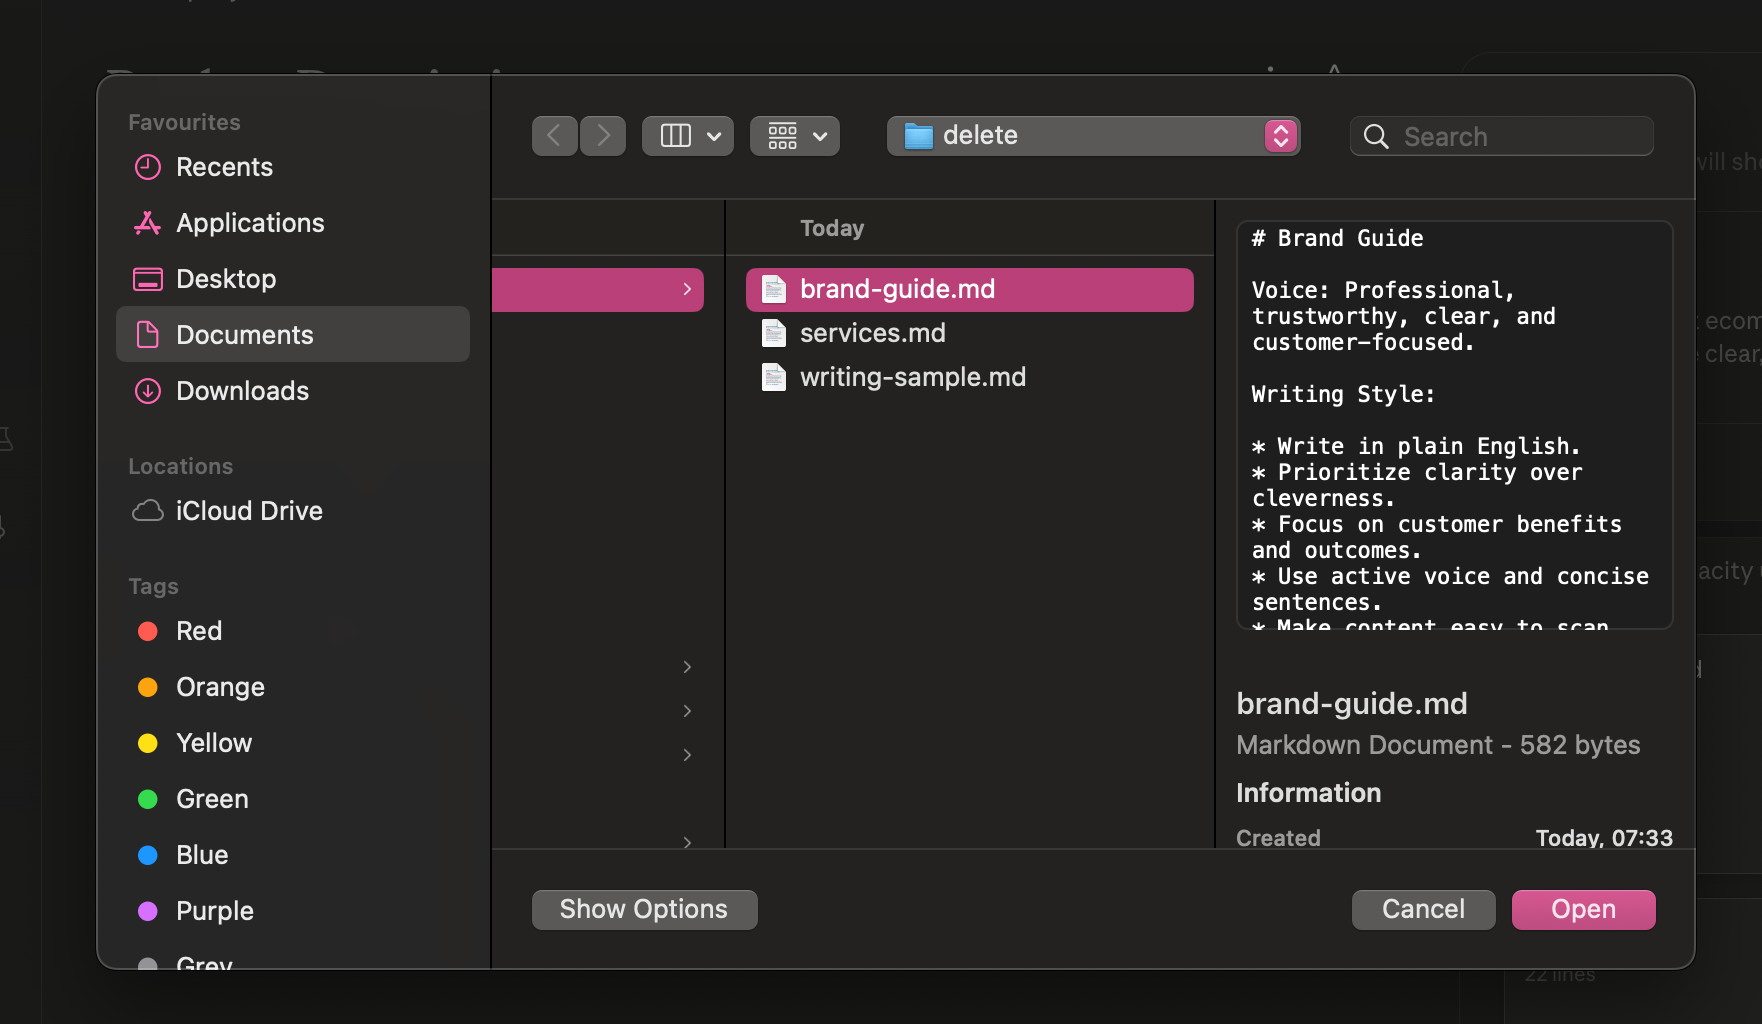
Task: Click the blue delete folder icon
Action: 918,136
